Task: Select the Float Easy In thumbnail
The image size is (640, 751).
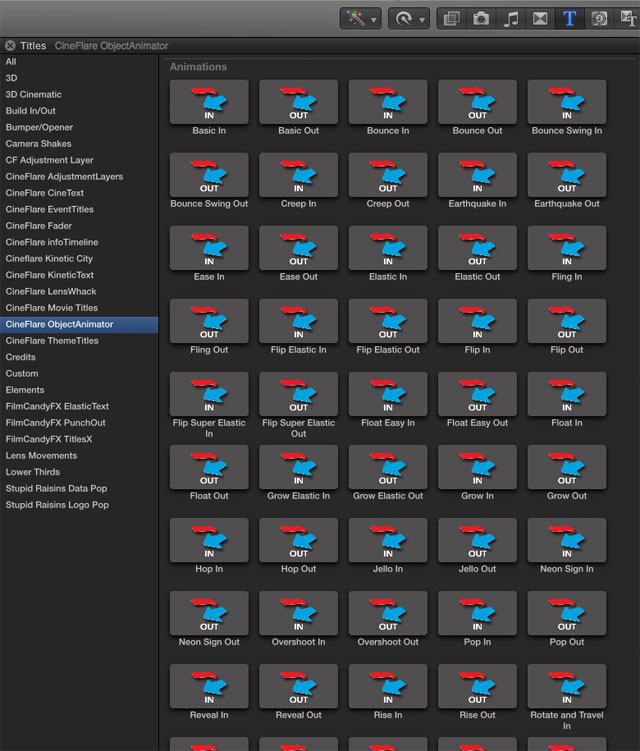Action: [388, 394]
